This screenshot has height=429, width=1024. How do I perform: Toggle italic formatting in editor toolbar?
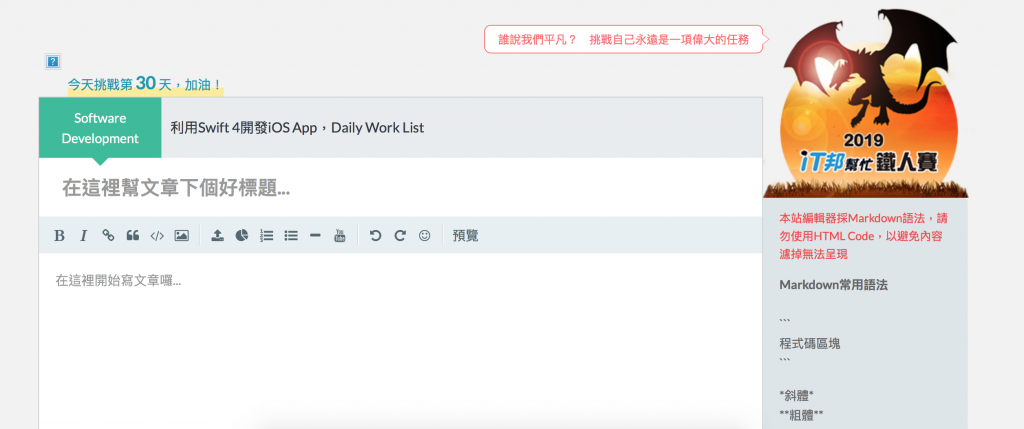[x=84, y=236]
